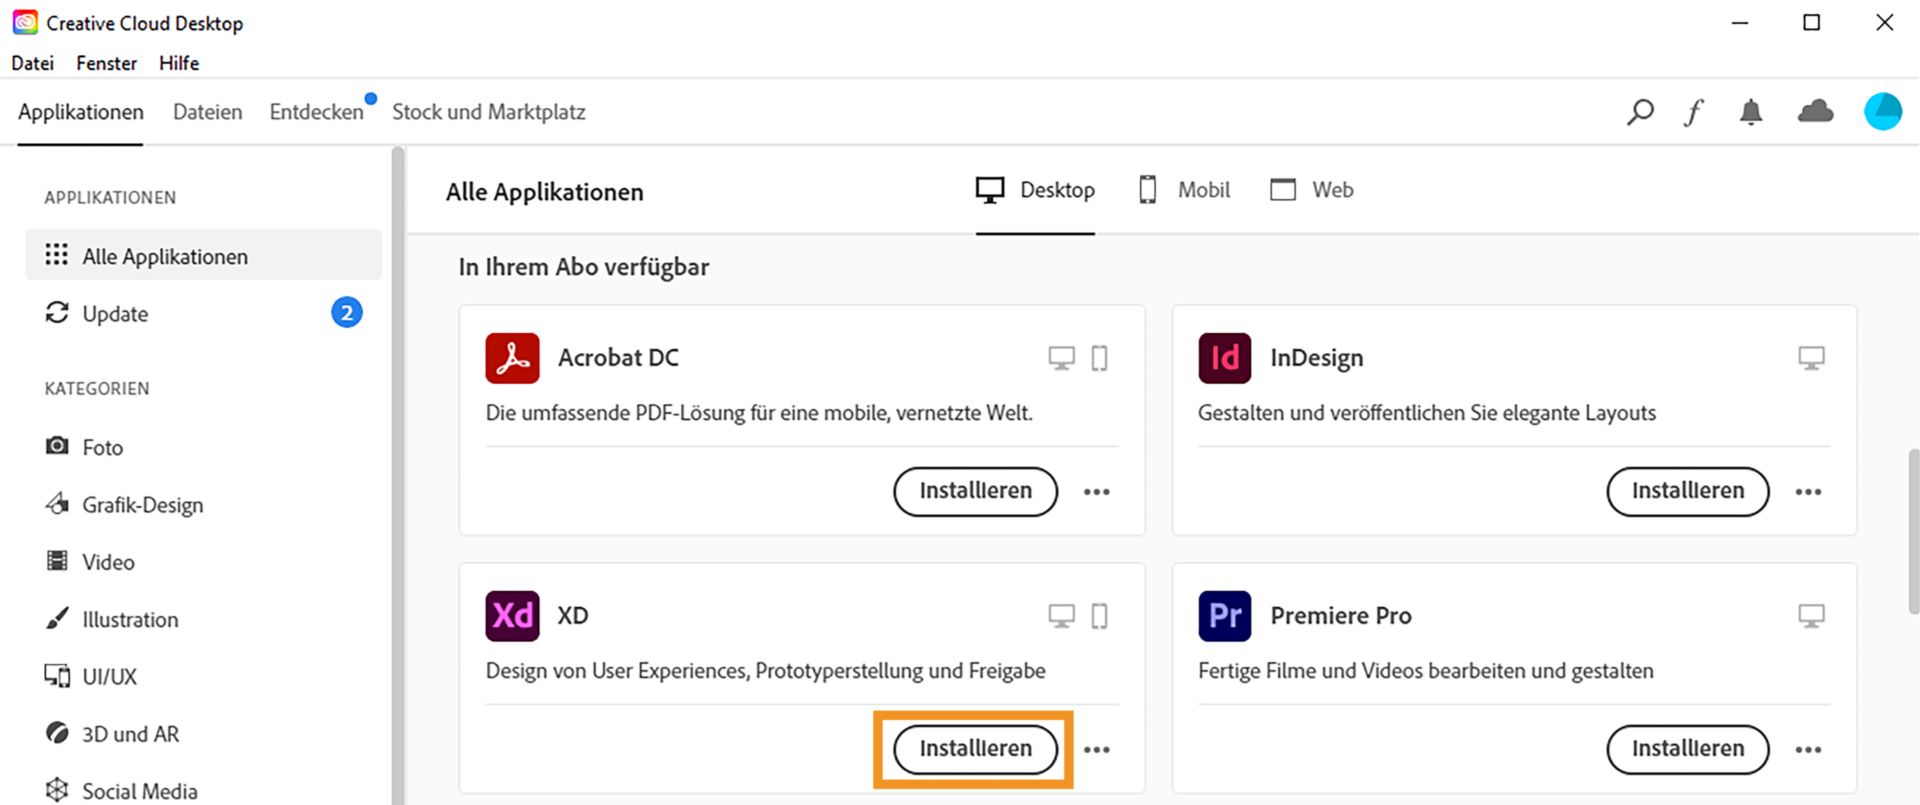Show Web applications tab
Image resolution: width=1920 pixels, height=805 pixels.
[x=1311, y=190]
